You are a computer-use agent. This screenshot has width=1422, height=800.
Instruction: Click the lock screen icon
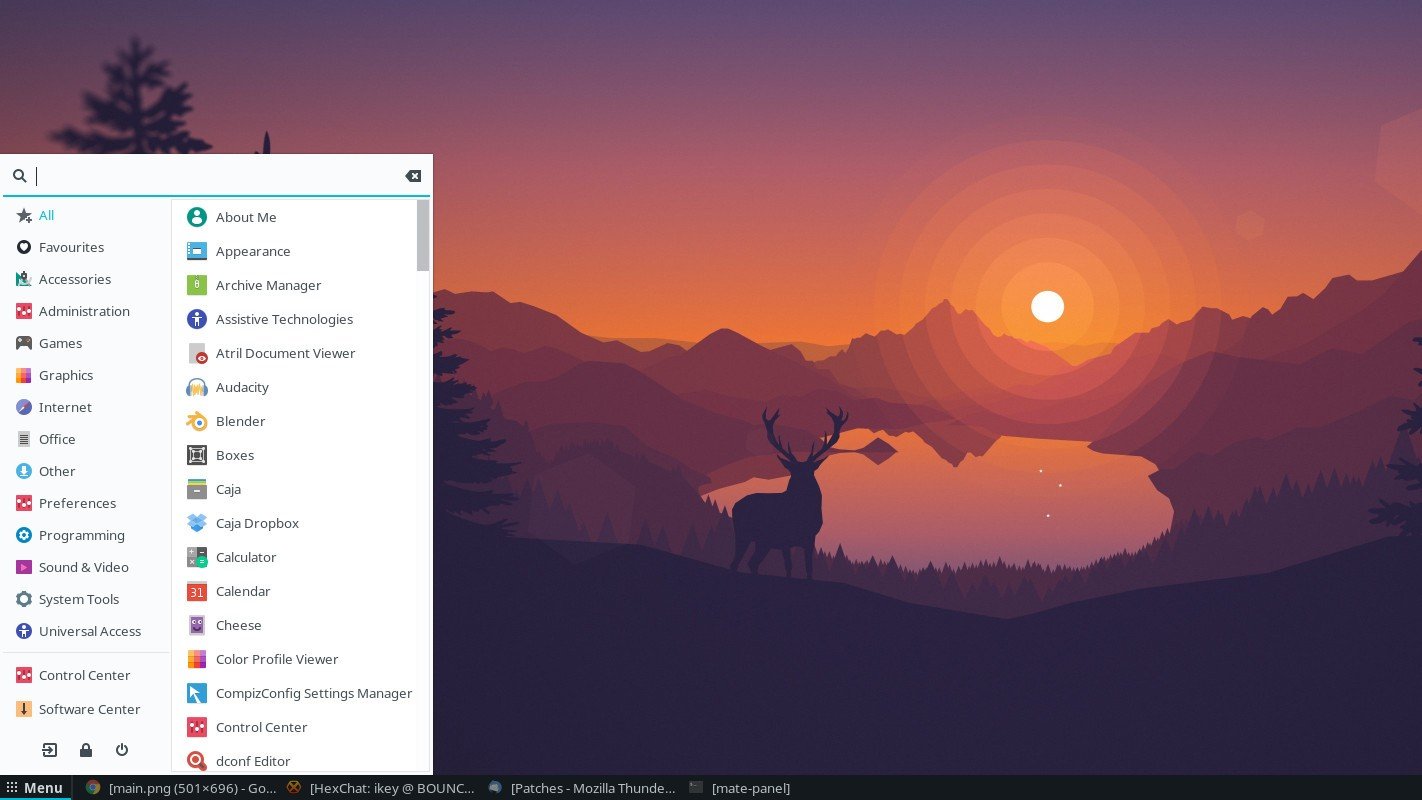click(86, 750)
